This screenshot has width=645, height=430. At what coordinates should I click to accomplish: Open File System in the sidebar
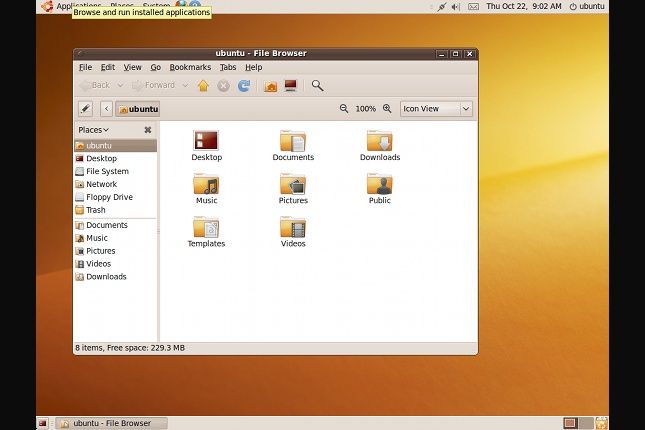tap(116, 171)
